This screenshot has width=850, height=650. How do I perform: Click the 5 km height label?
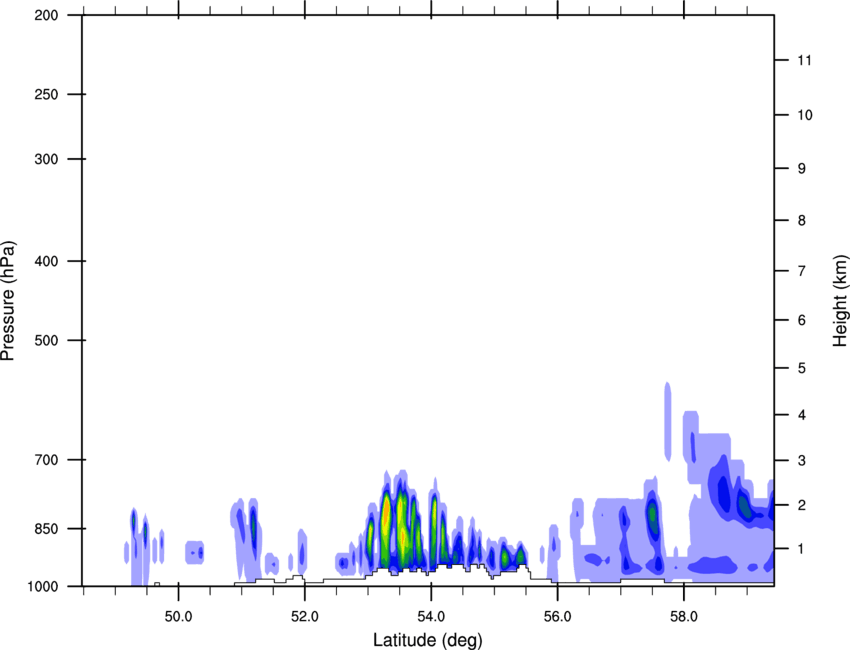(x=802, y=369)
